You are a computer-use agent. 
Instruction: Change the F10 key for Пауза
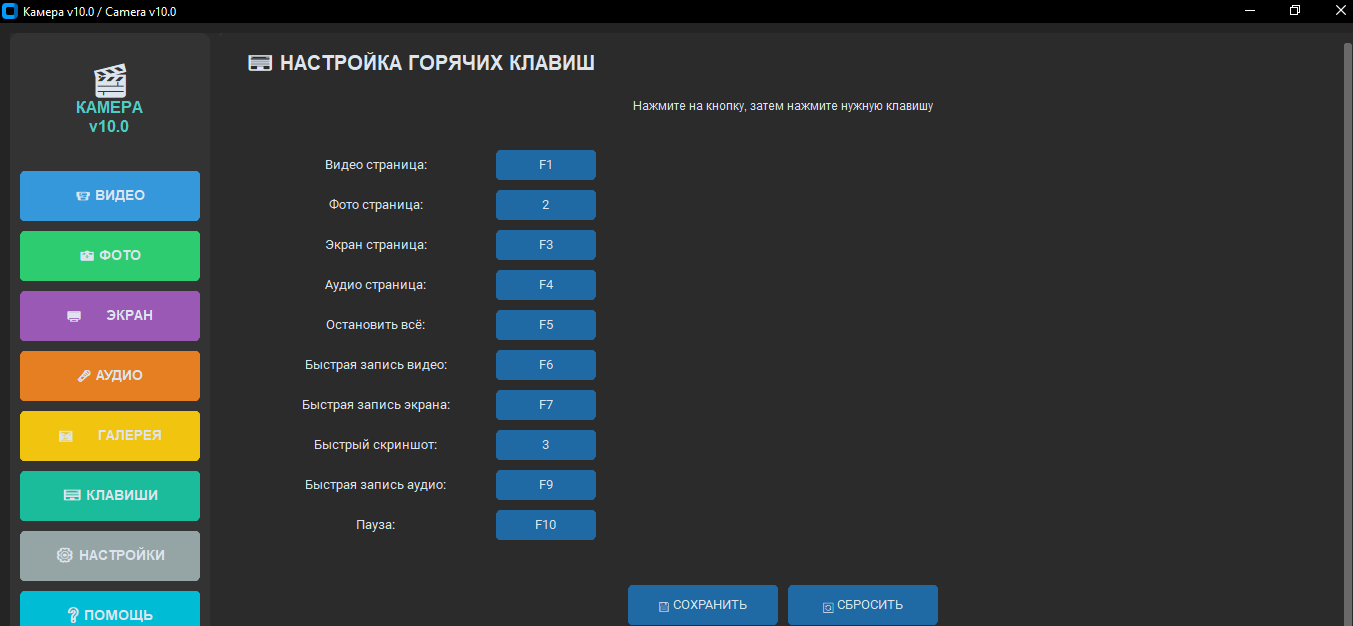click(545, 525)
